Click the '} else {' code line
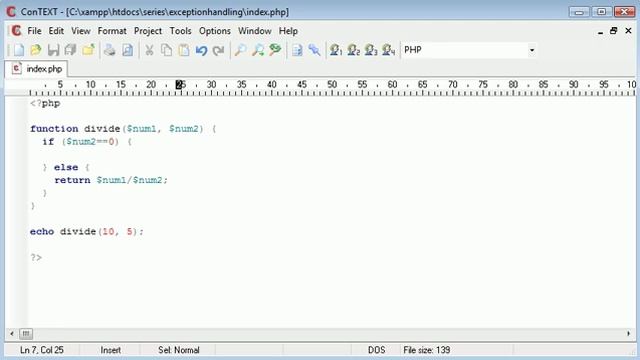The image size is (640, 360). [66, 167]
